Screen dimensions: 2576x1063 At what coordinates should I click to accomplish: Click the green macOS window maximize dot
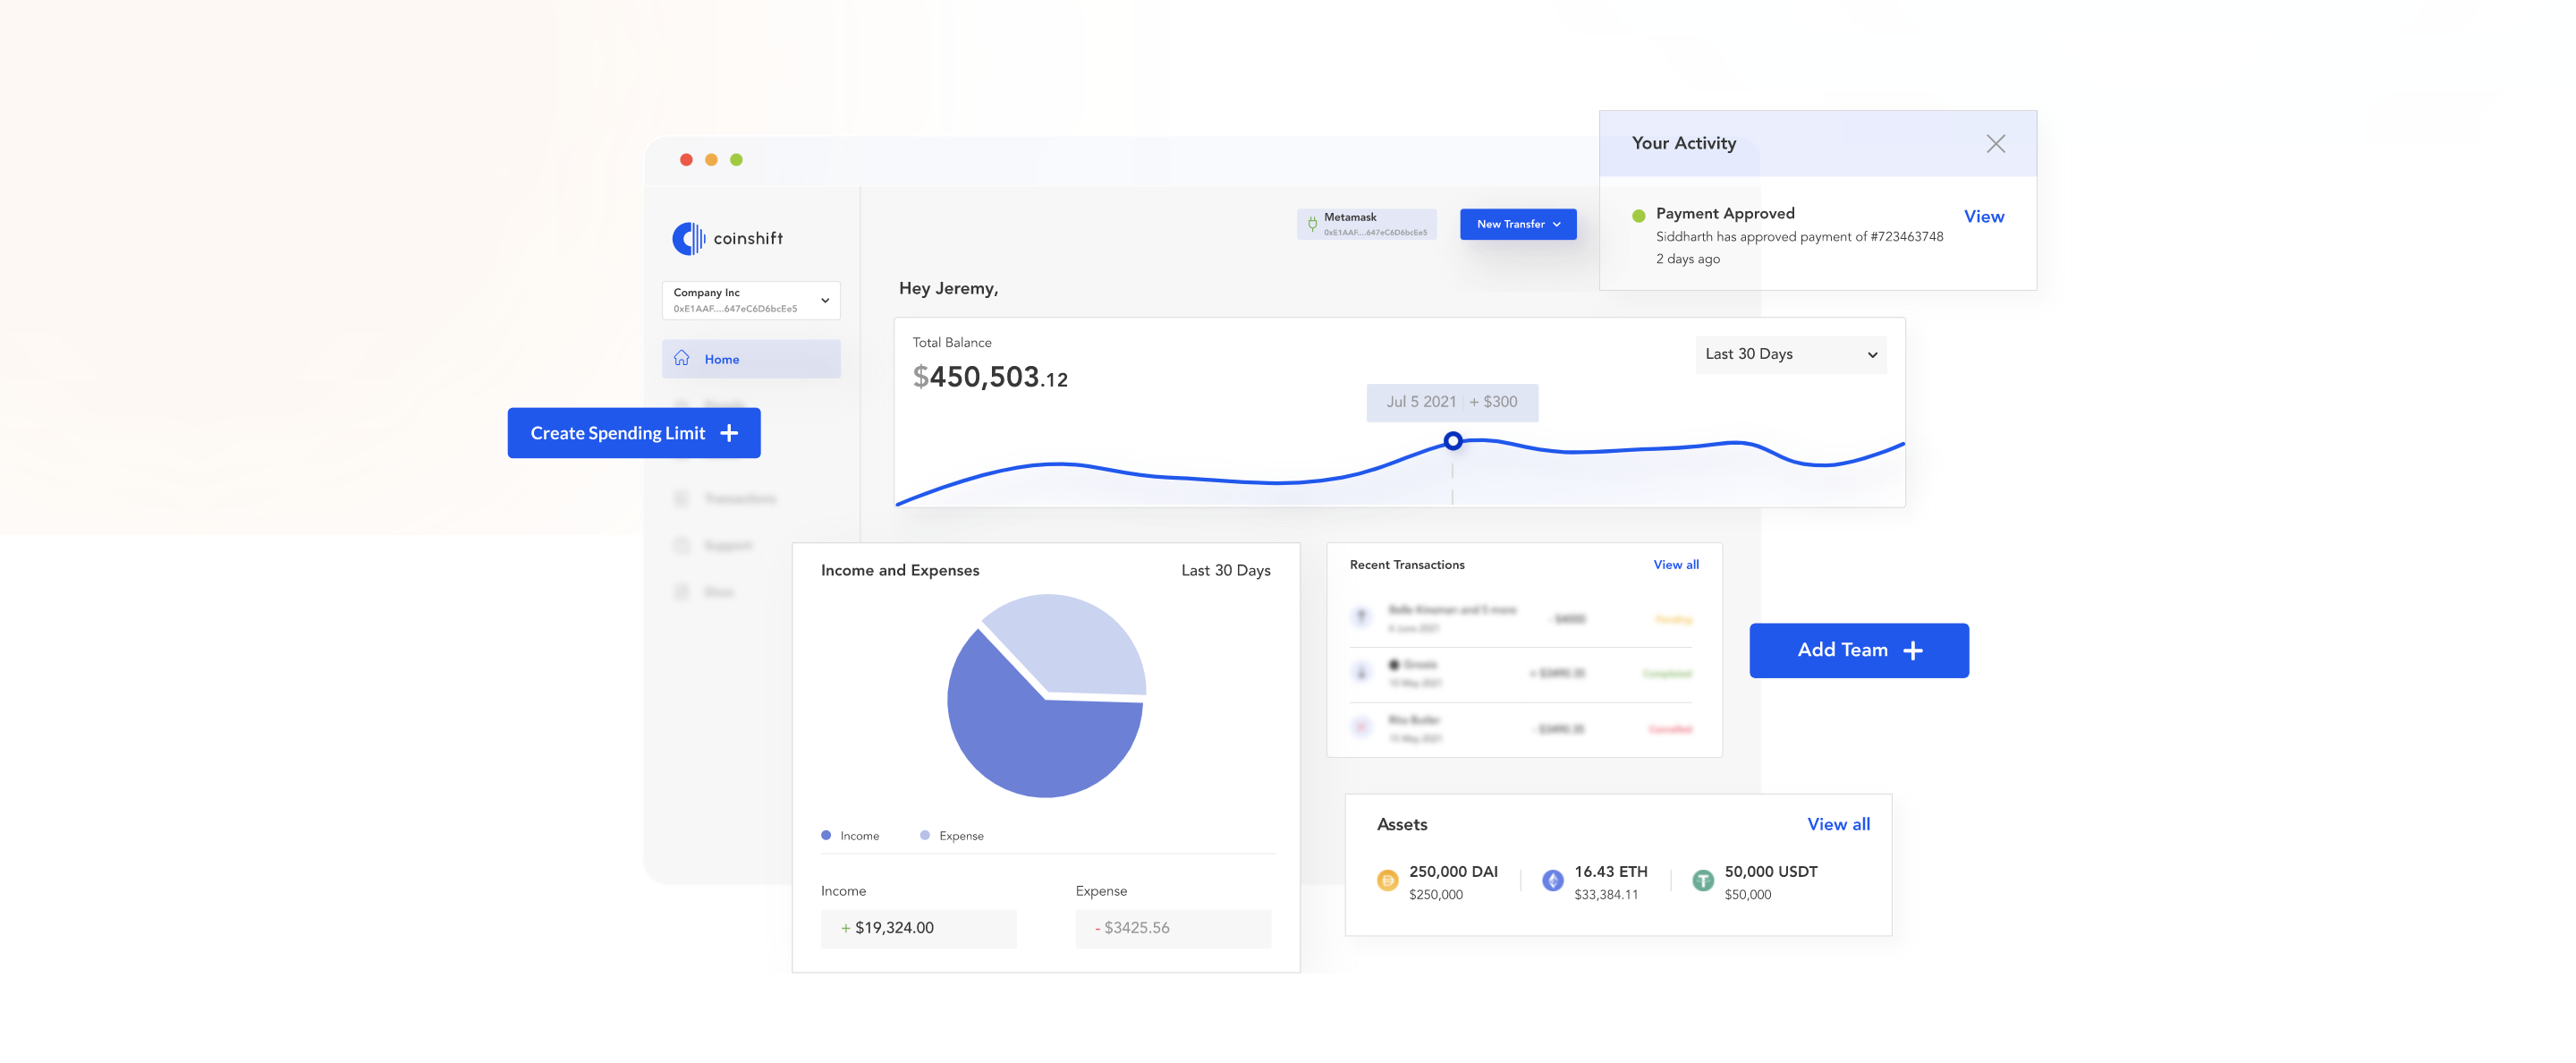[736, 160]
